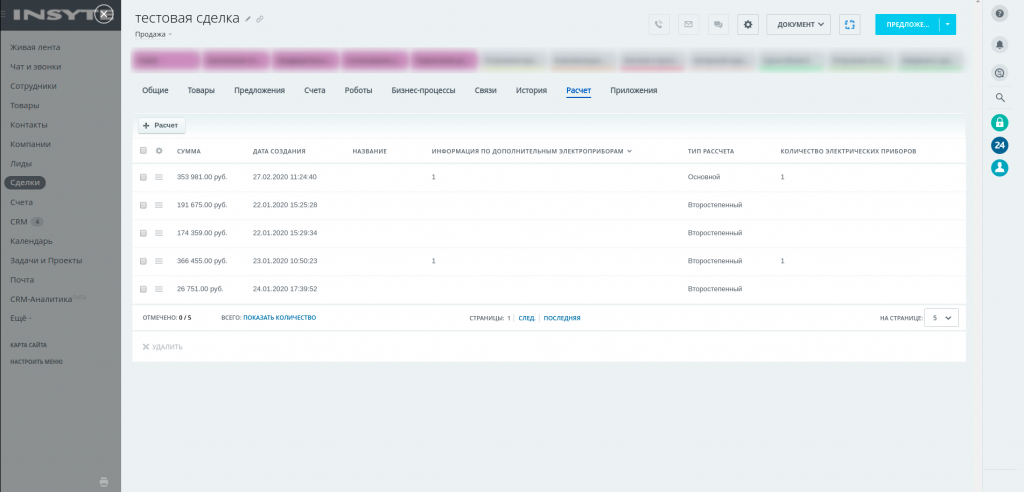Open help question mark icon
The height and width of the screenshot is (492, 1024).
click(999, 13)
